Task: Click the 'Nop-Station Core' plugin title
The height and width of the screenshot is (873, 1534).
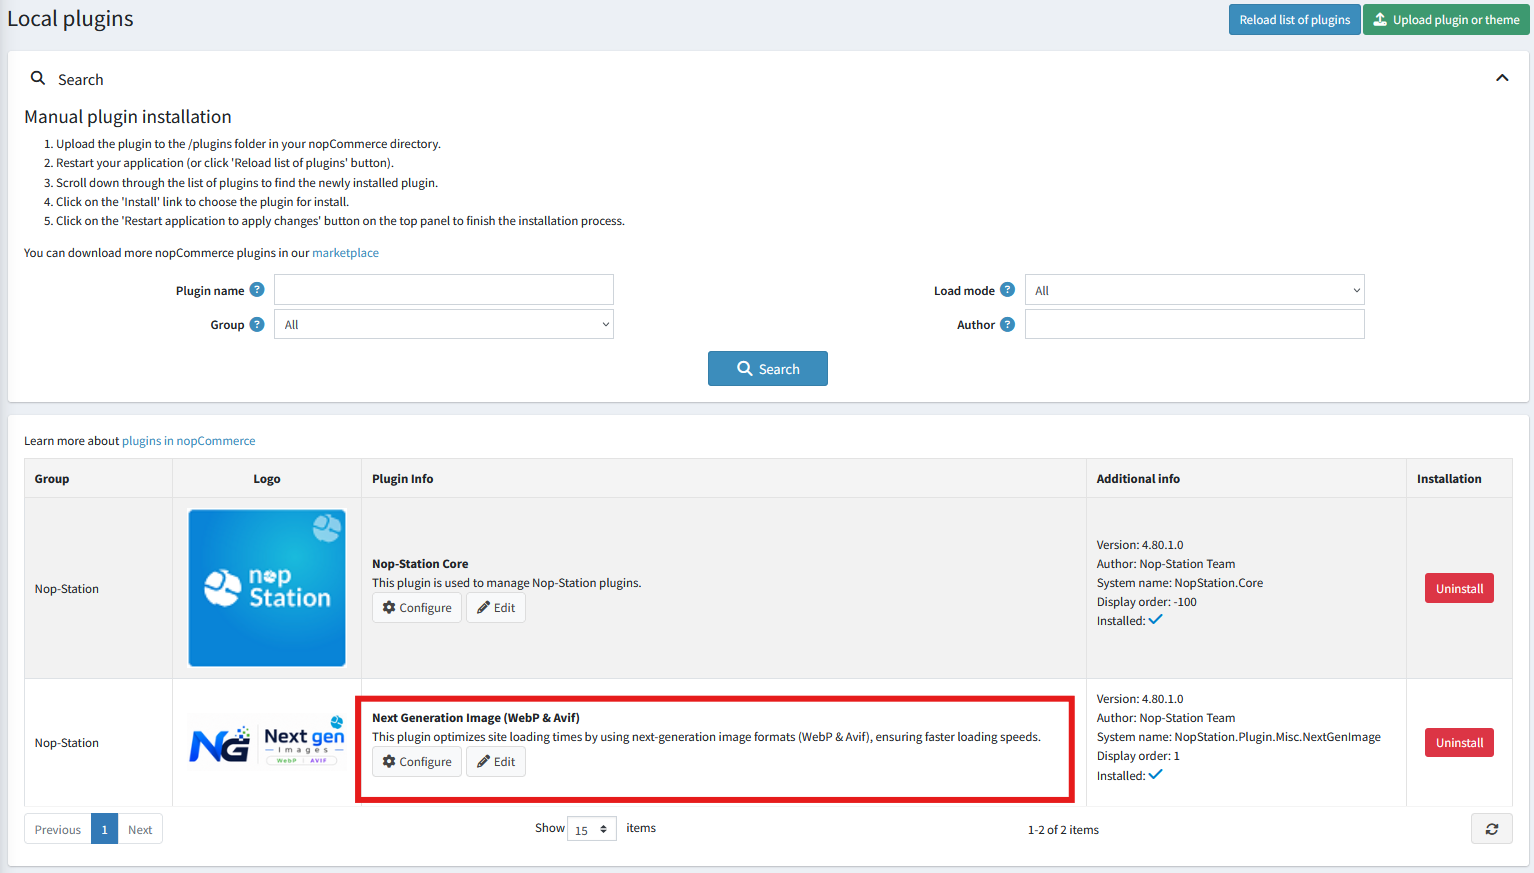Action: click(x=420, y=564)
